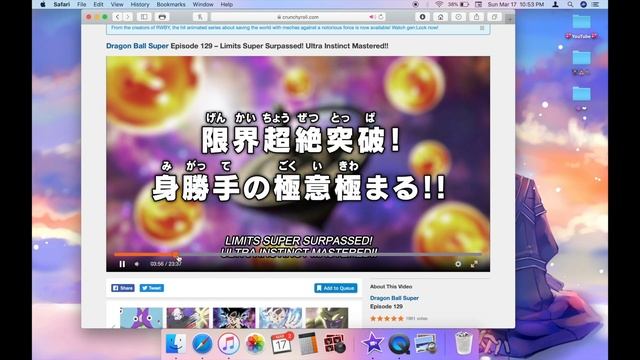640x360 pixels.
Task: Open Photos from the Dock
Action: coord(255,344)
